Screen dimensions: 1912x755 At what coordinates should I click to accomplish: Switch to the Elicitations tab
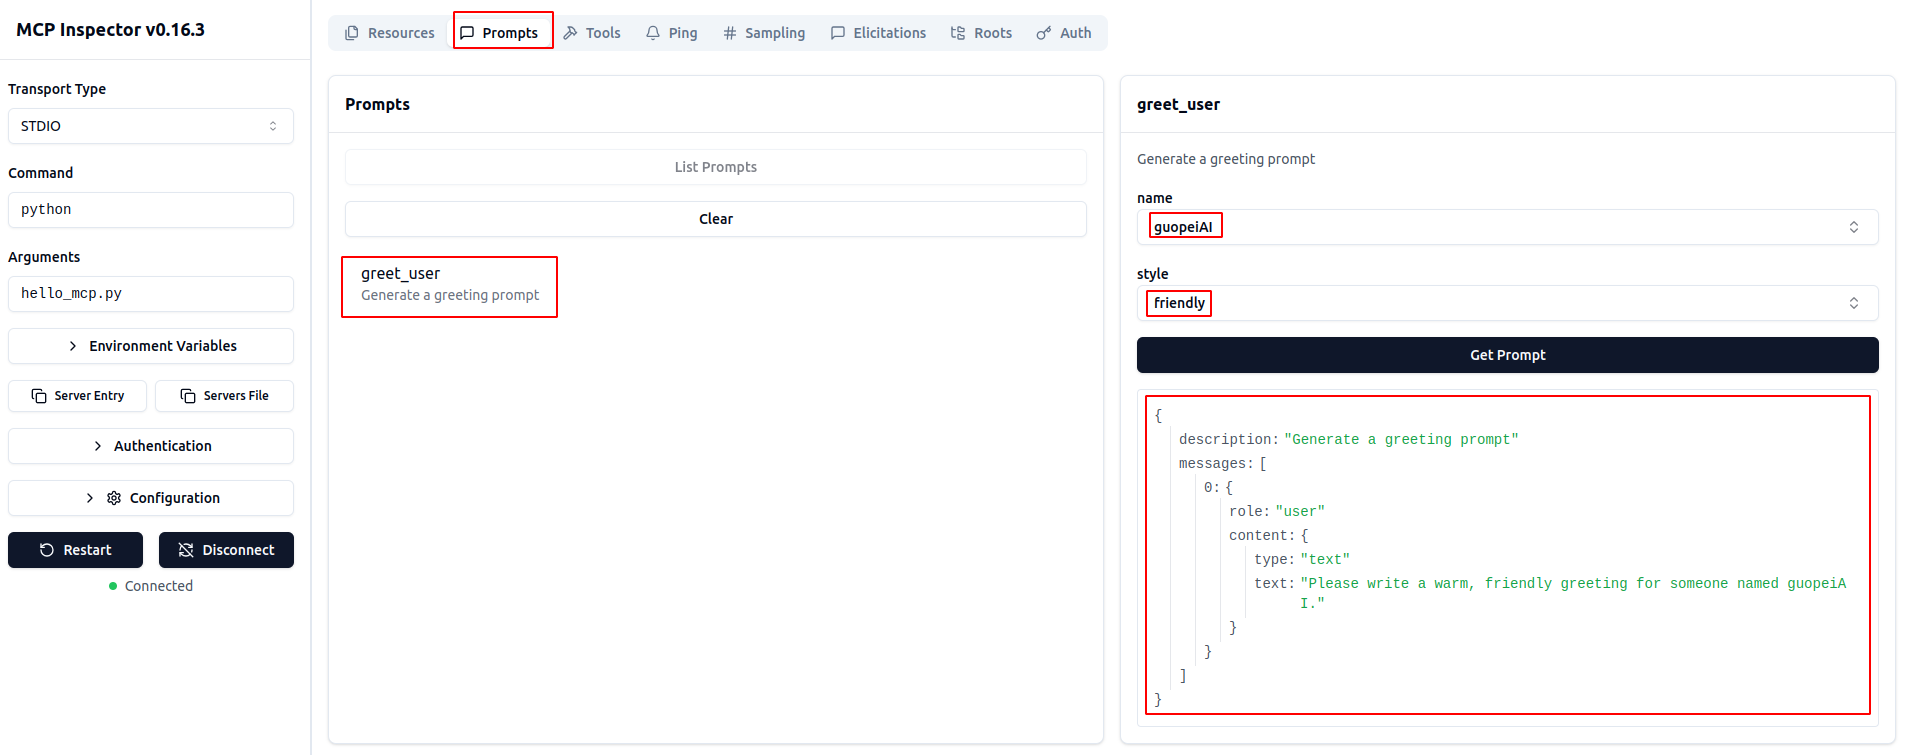(x=879, y=33)
